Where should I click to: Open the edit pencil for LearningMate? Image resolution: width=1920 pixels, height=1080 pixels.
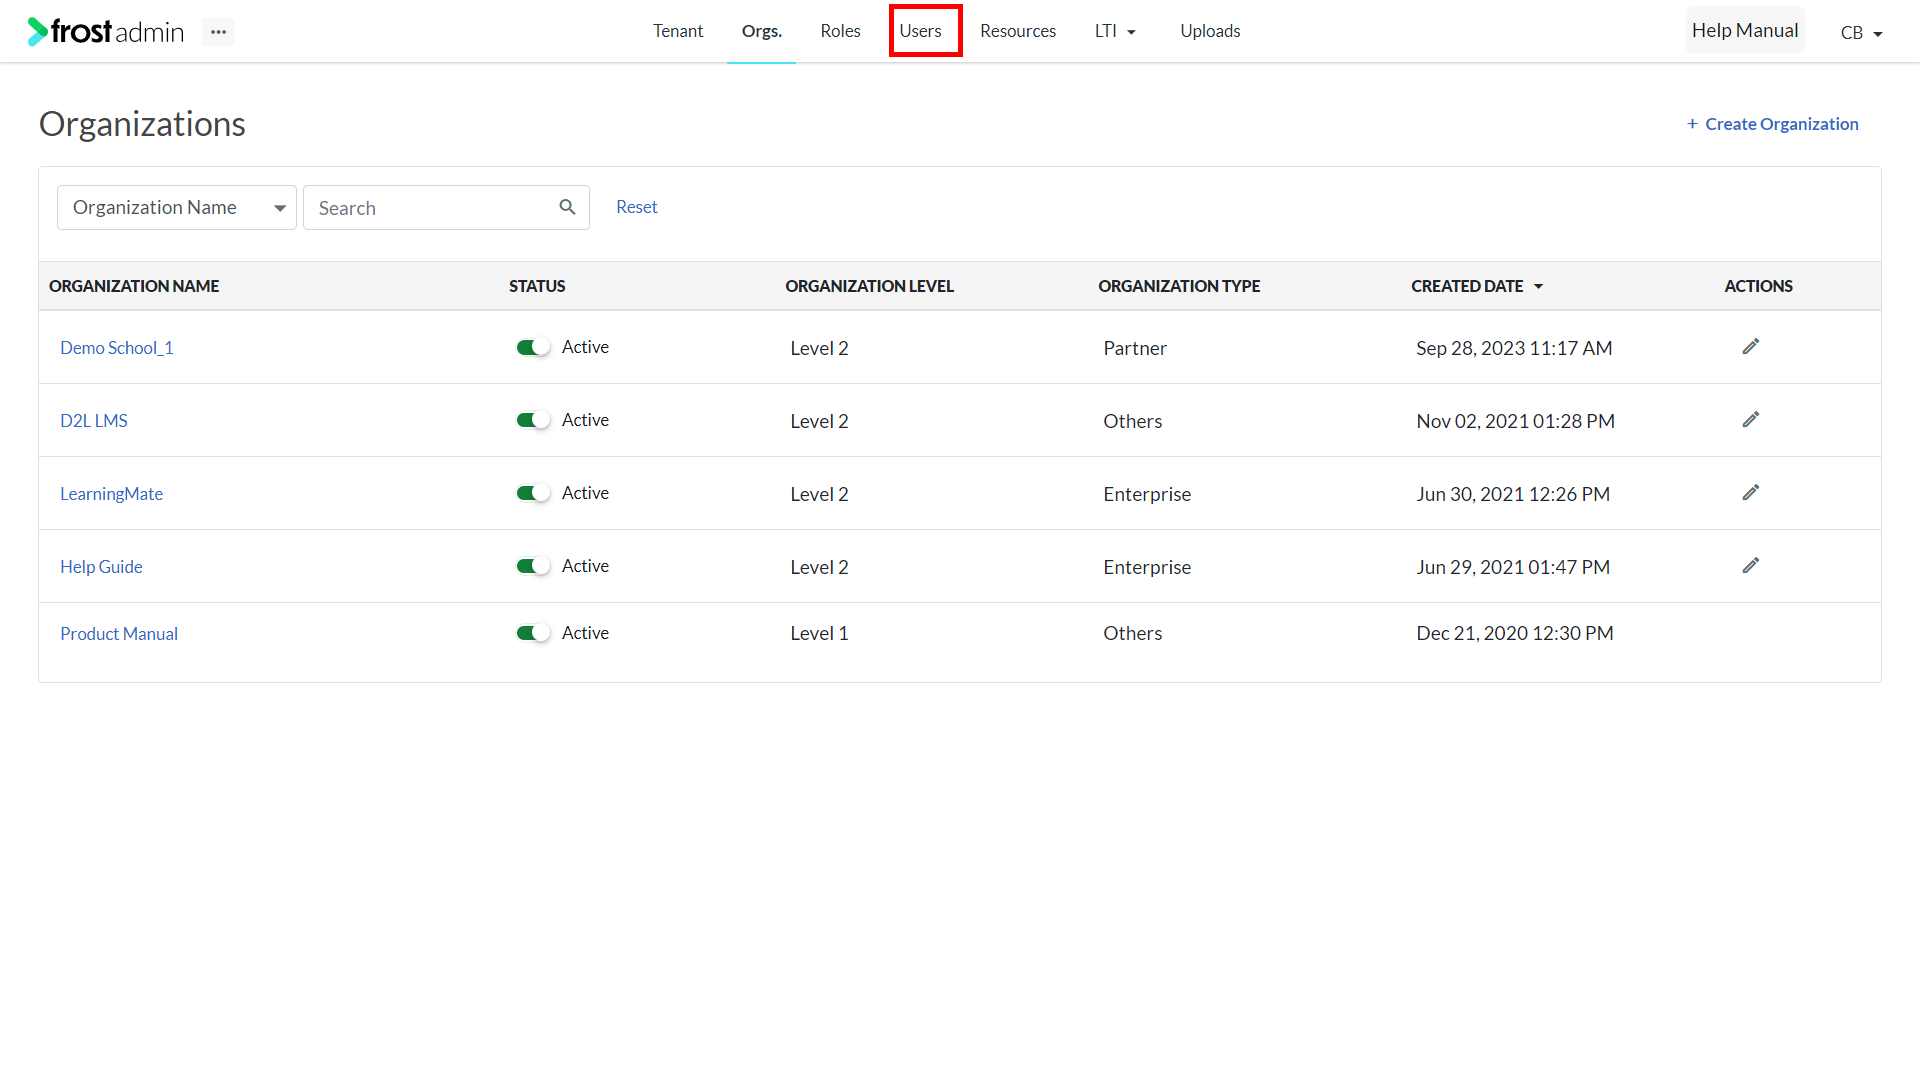pos(1750,493)
